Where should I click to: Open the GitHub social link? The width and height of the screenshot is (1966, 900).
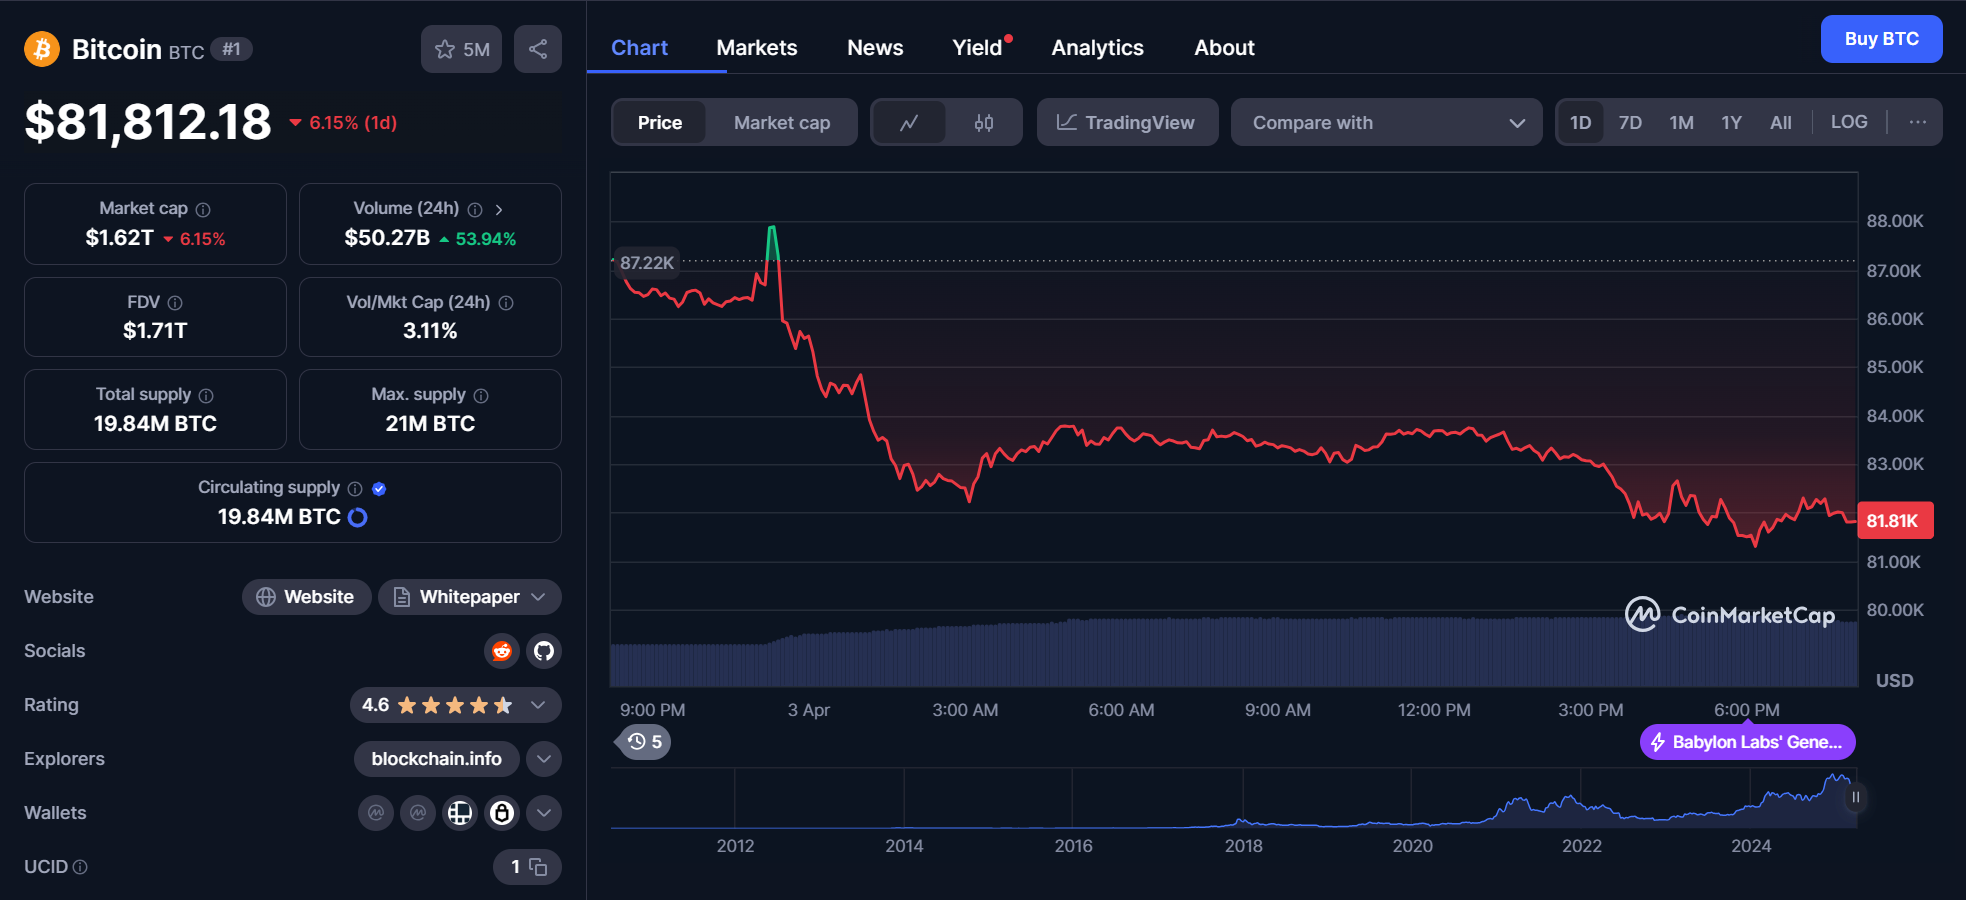(x=544, y=651)
